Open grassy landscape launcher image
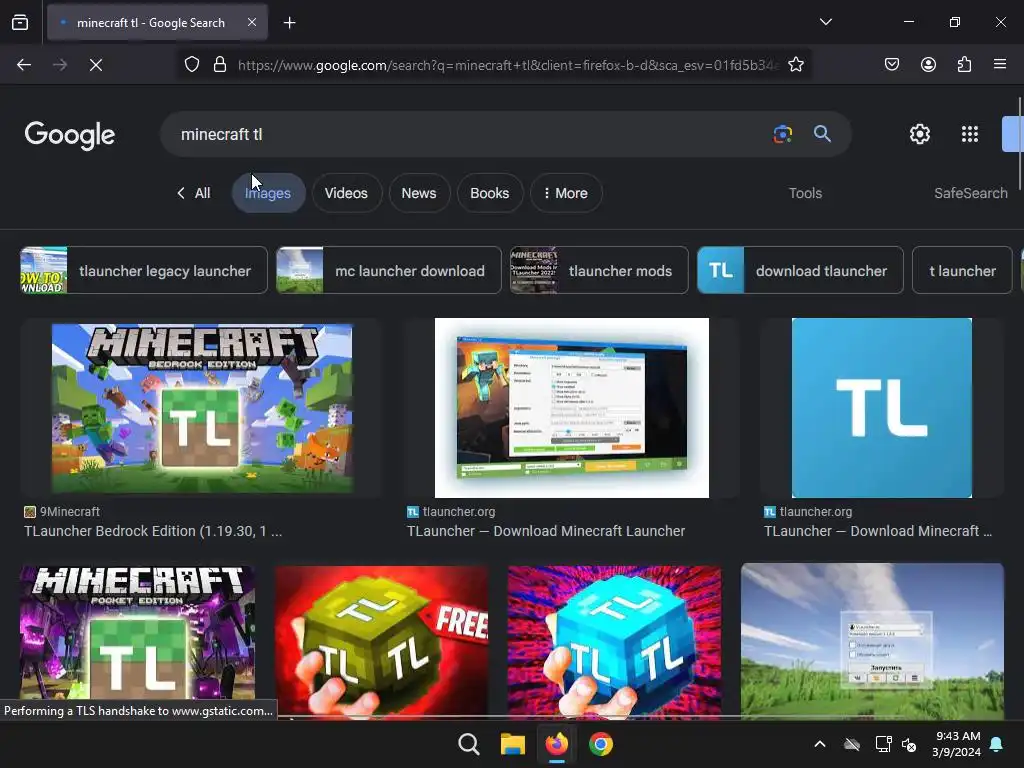Viewport: 1024px width, 768px height. 872,639
